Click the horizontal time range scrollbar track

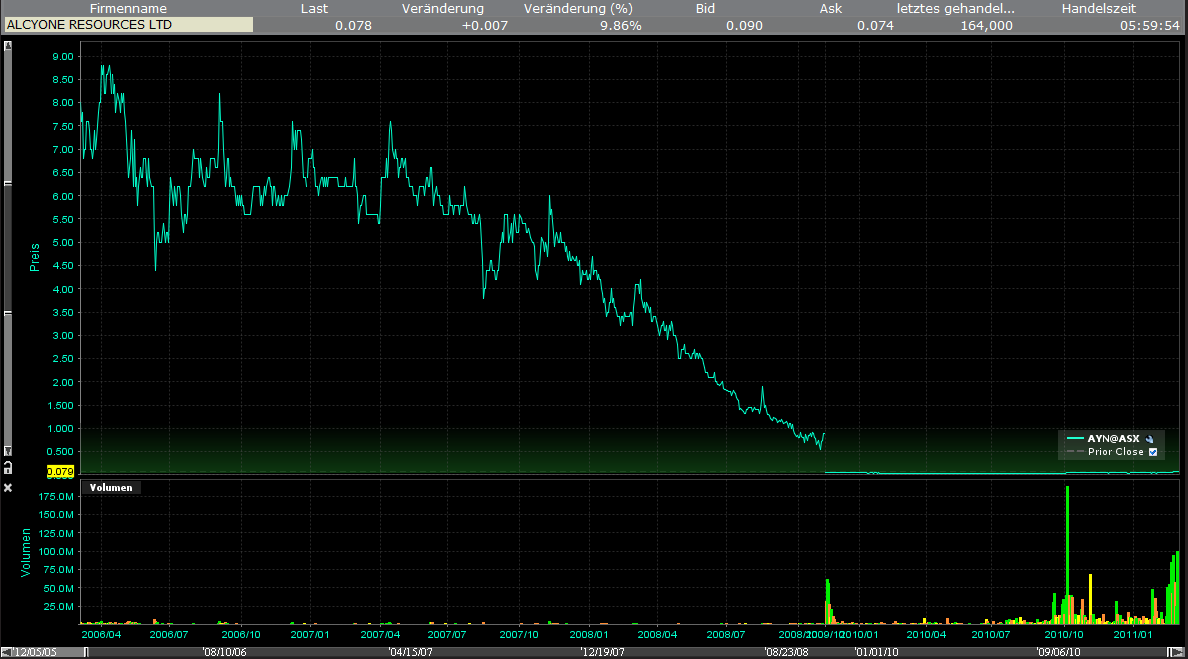tap(600, 652)
